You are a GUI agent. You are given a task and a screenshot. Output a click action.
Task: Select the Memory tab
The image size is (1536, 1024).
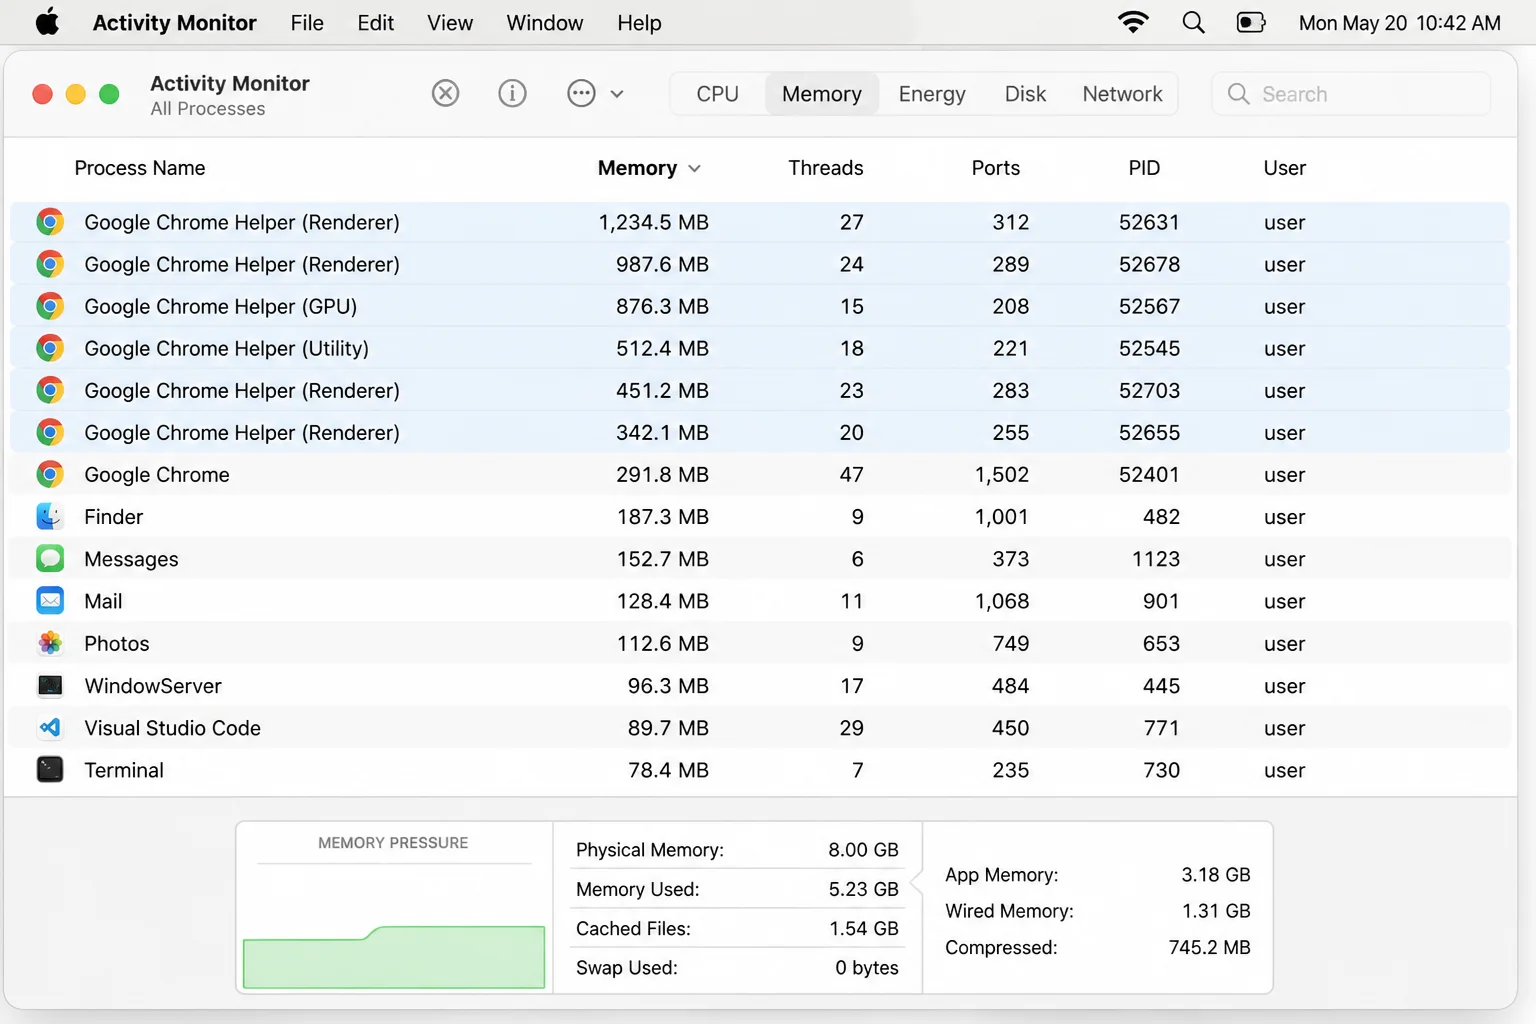(x=822, y=94)
